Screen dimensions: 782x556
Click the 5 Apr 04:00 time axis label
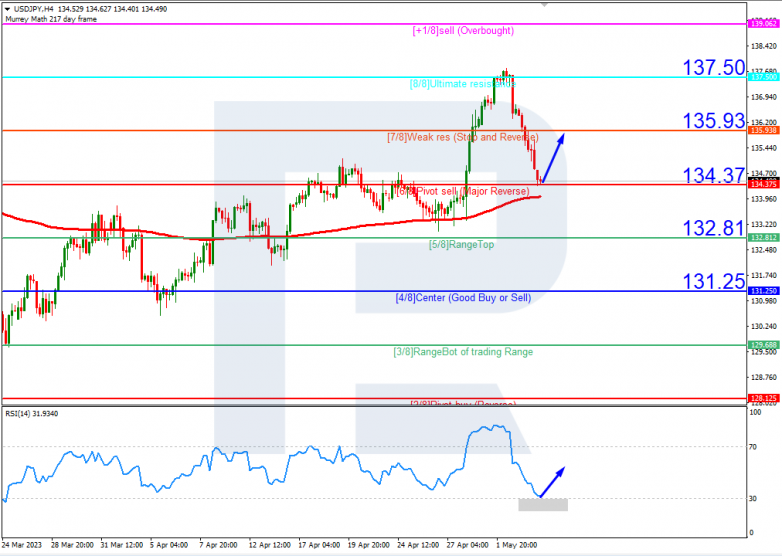click(x=169, y=545)
